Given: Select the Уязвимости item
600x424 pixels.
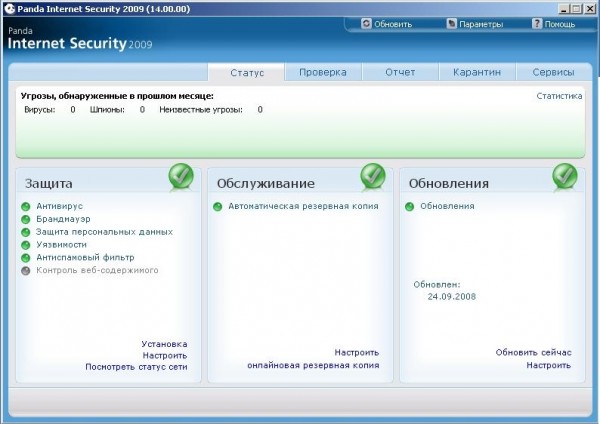Looking at the screenshot, I should (62, 245).
